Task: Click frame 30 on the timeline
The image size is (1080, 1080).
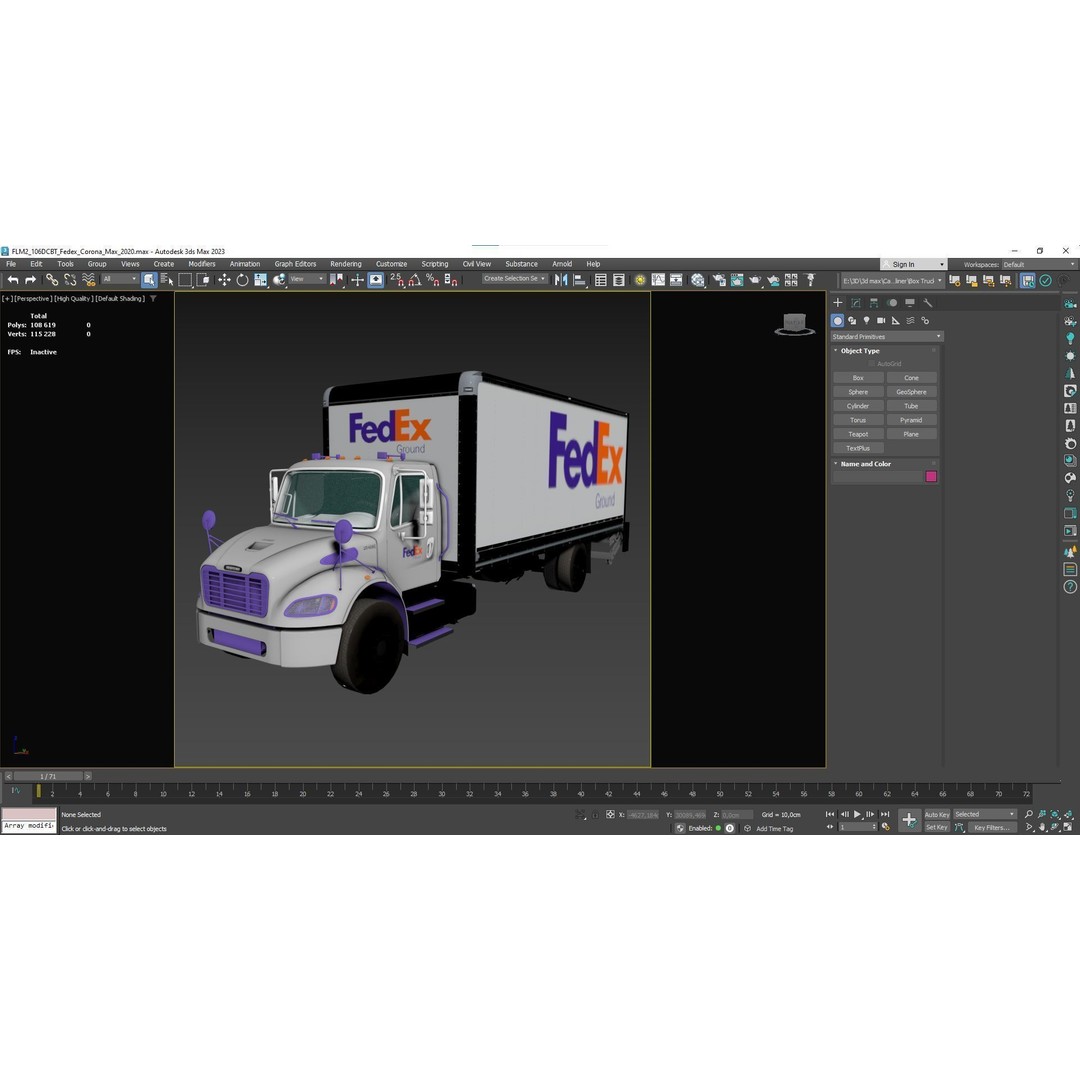Action: (442, 793)
